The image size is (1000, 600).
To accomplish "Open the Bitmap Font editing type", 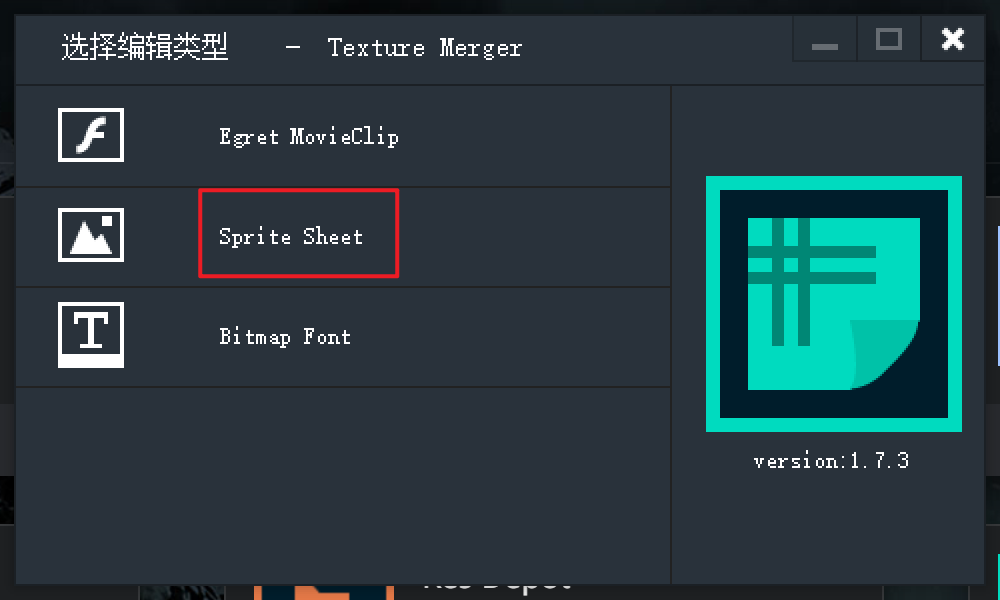I will point(285,337).
